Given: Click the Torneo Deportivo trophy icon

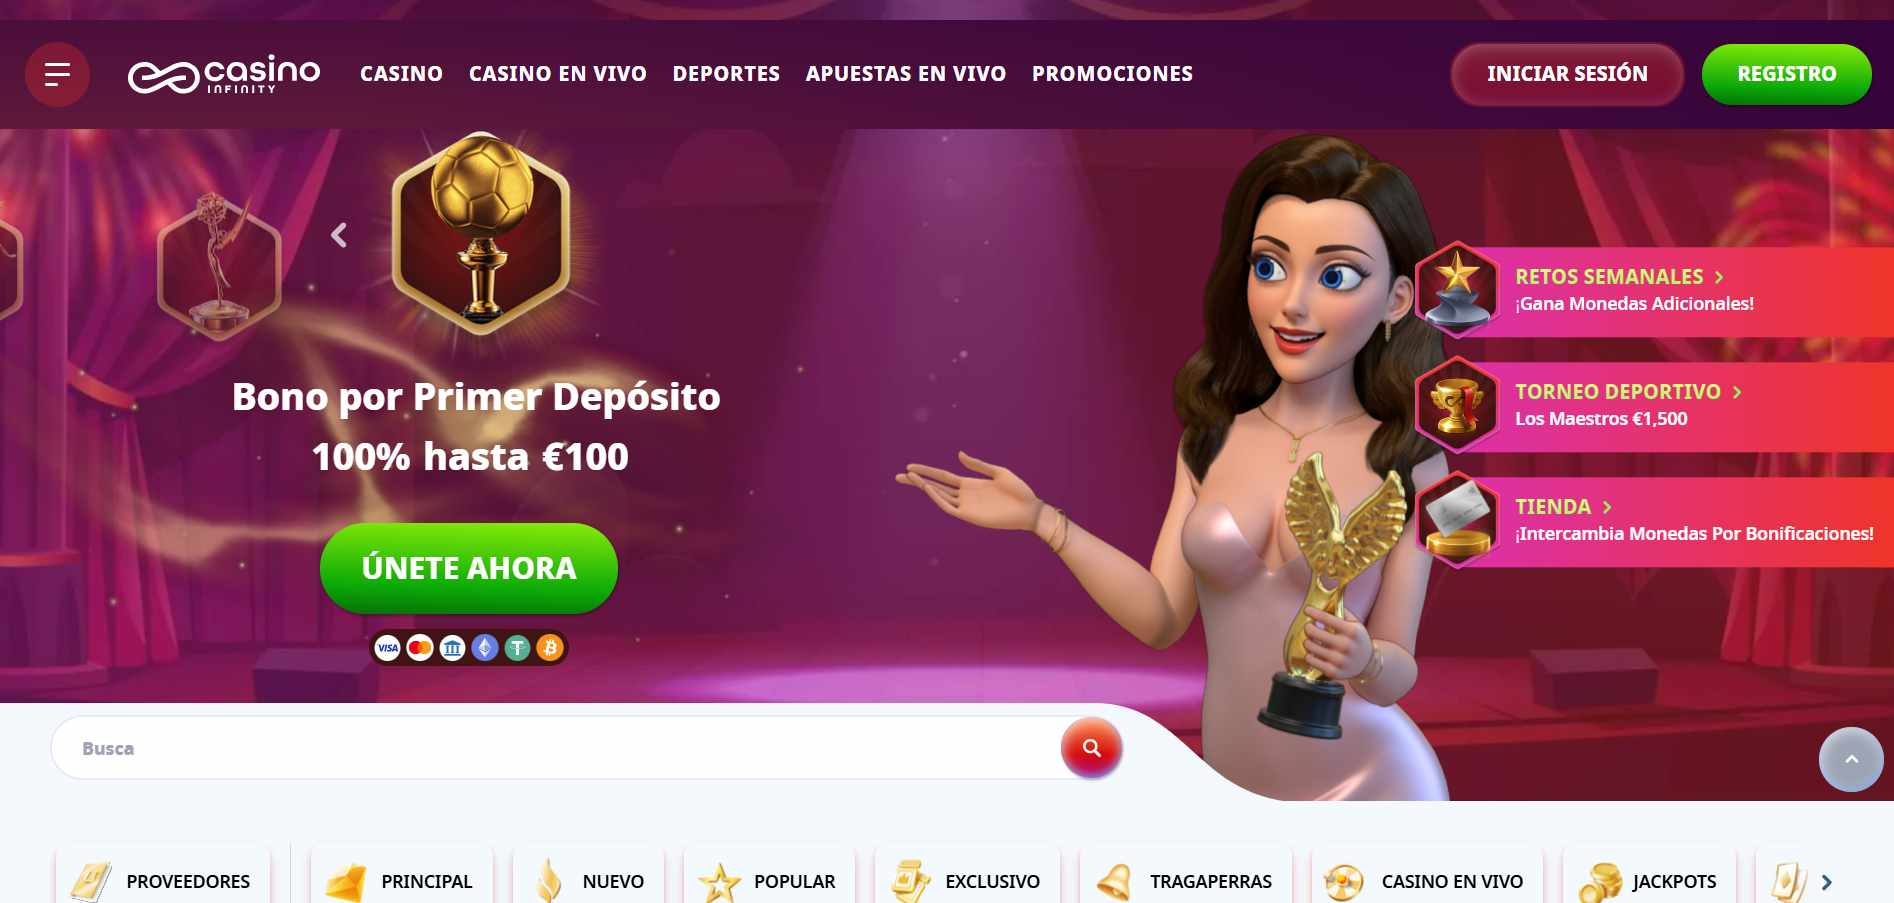Looking at the screenshot, I should point(1458,405).
